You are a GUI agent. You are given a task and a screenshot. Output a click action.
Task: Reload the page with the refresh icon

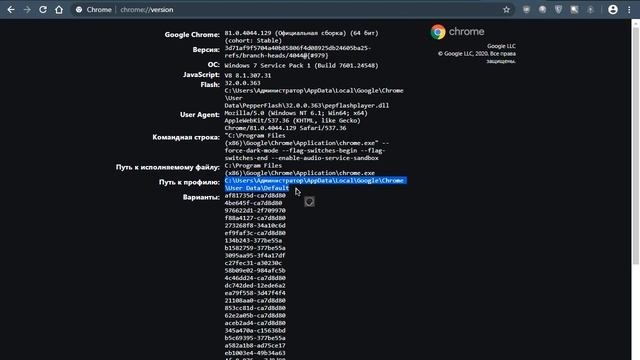43,9
